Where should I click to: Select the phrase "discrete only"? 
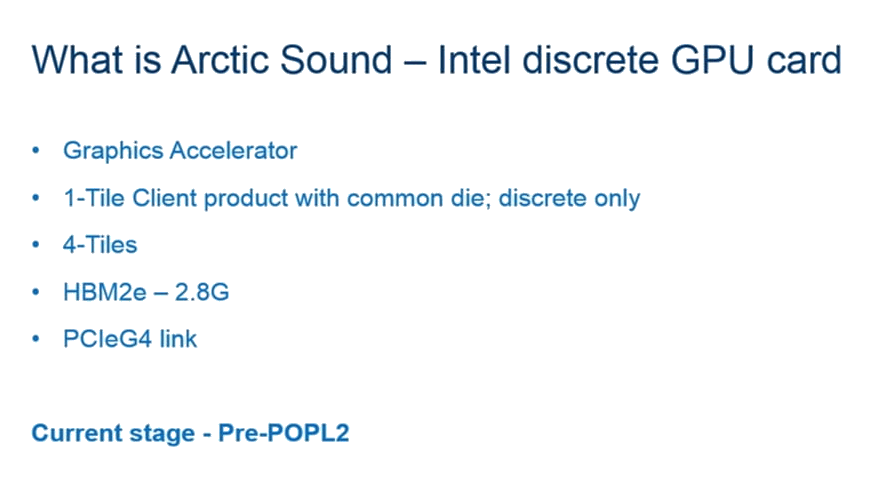pyautogui.click(x=569, y=198)
